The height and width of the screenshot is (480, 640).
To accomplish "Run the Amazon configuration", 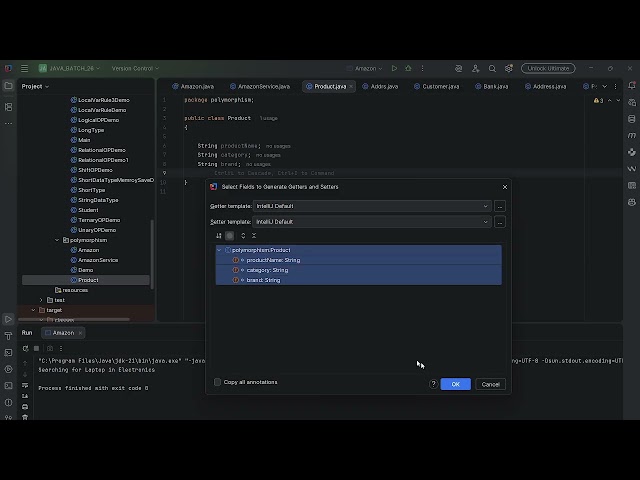I will click(x=394, y=68).
